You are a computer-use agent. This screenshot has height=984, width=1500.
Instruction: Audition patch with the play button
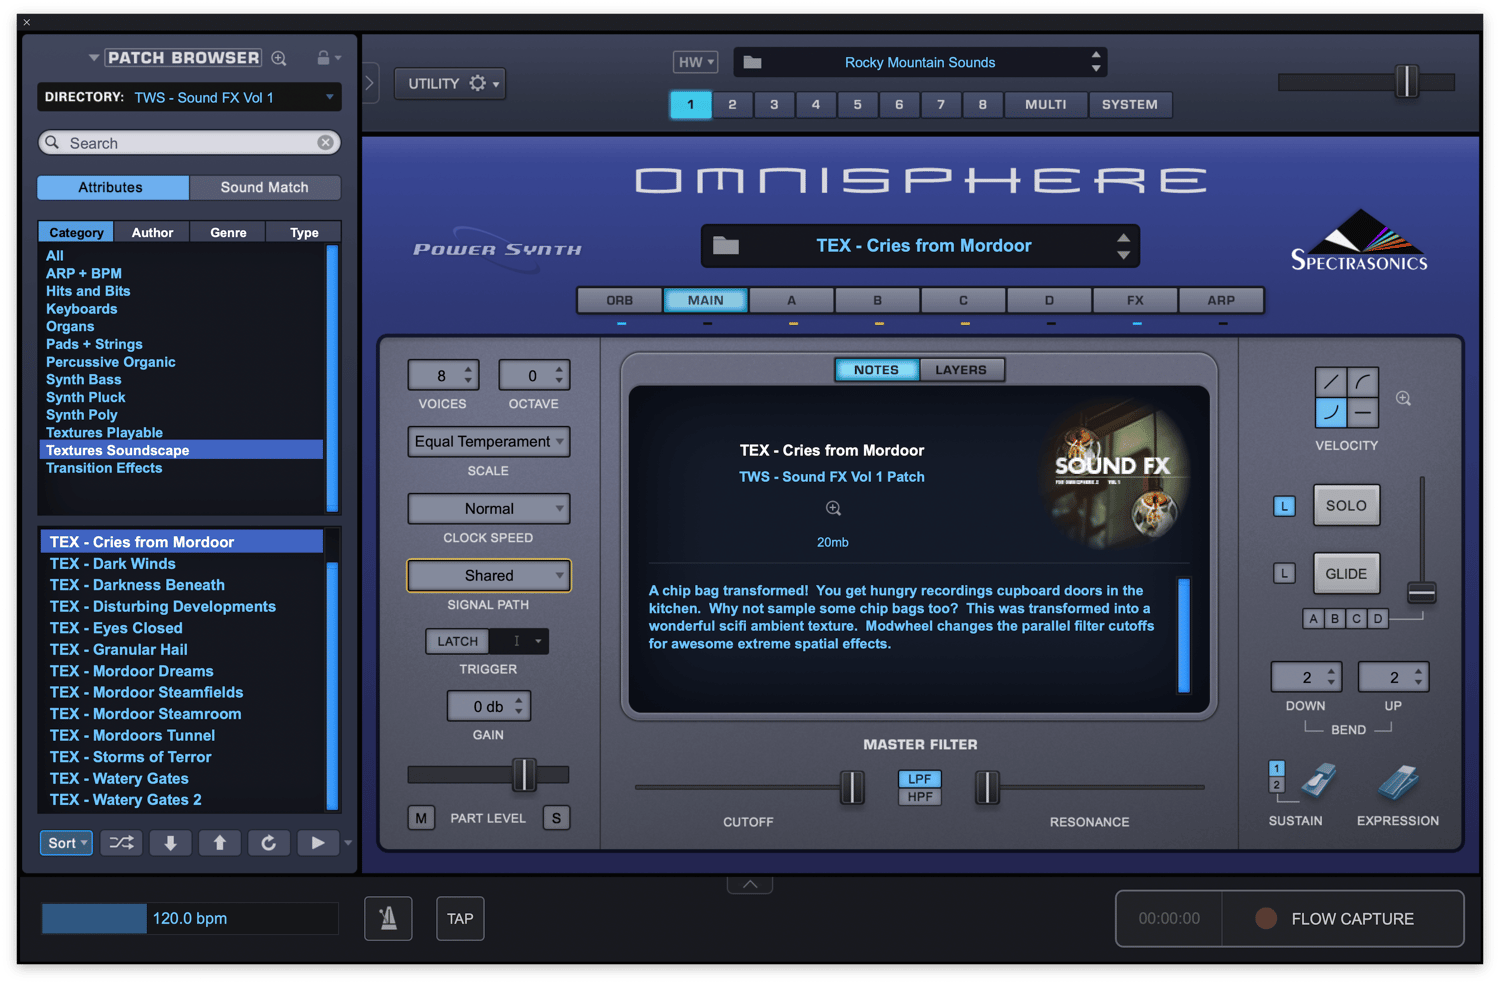[317, 843]
